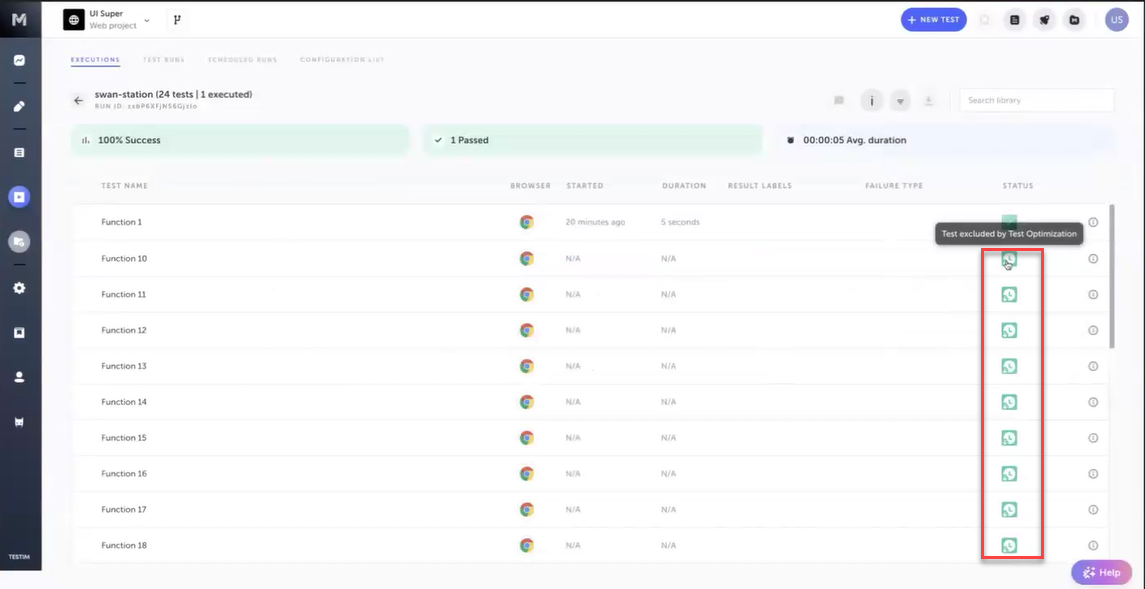
Task: Select the Function 10 test name
Action: coord(124,258)
